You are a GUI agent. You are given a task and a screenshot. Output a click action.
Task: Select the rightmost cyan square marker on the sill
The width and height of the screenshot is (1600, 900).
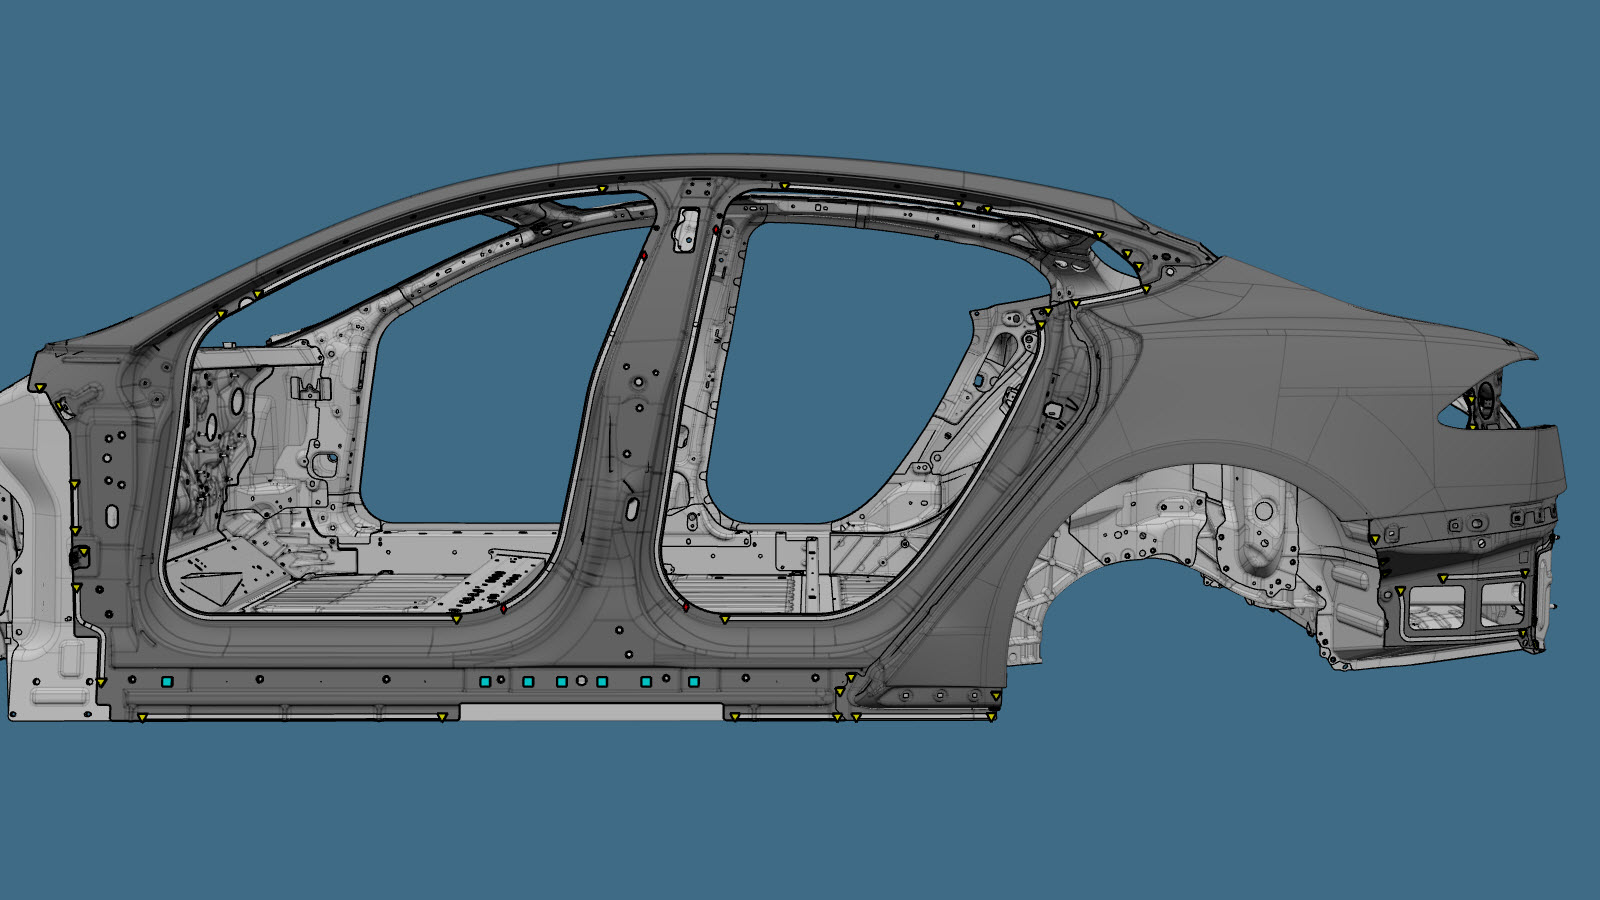click(694, 682)
